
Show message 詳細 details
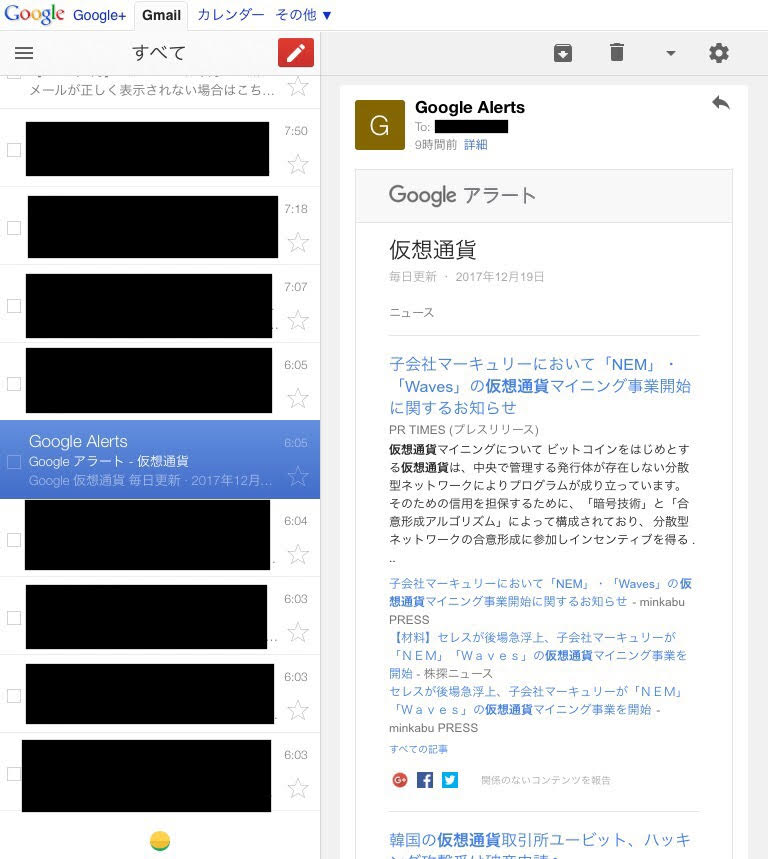tap(475, 145)
